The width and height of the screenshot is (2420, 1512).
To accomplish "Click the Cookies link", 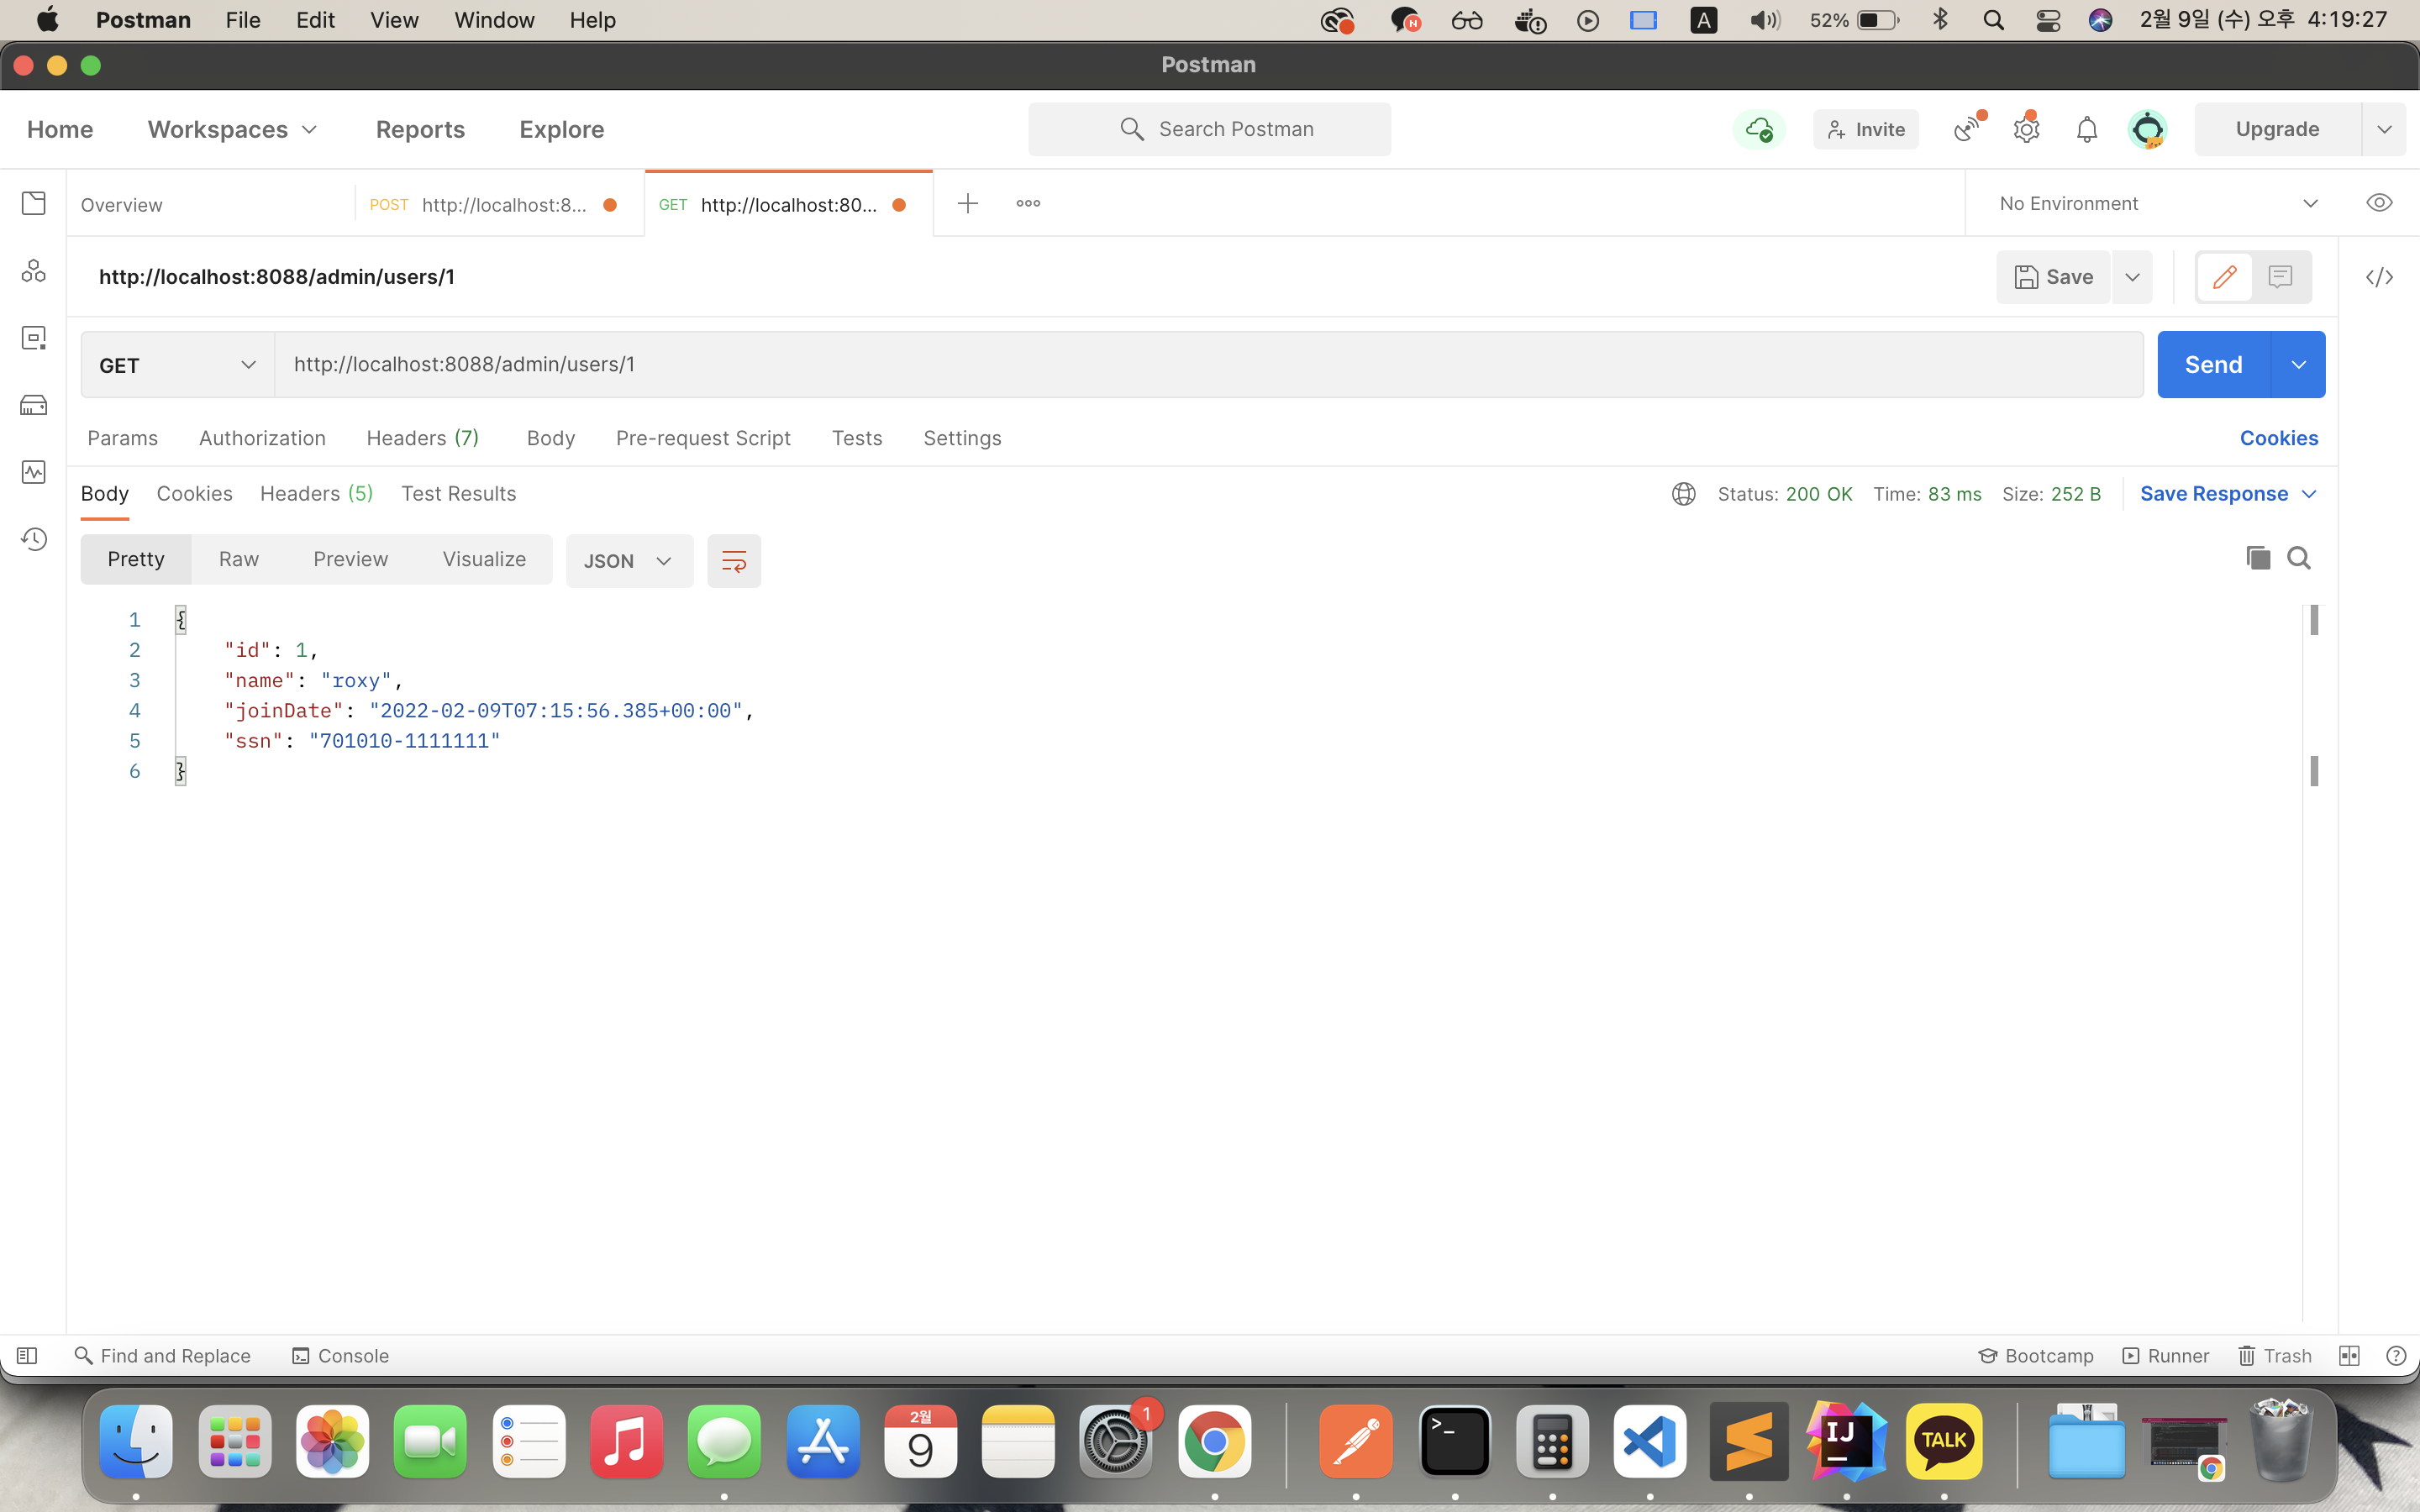I will pos(2278,438).
